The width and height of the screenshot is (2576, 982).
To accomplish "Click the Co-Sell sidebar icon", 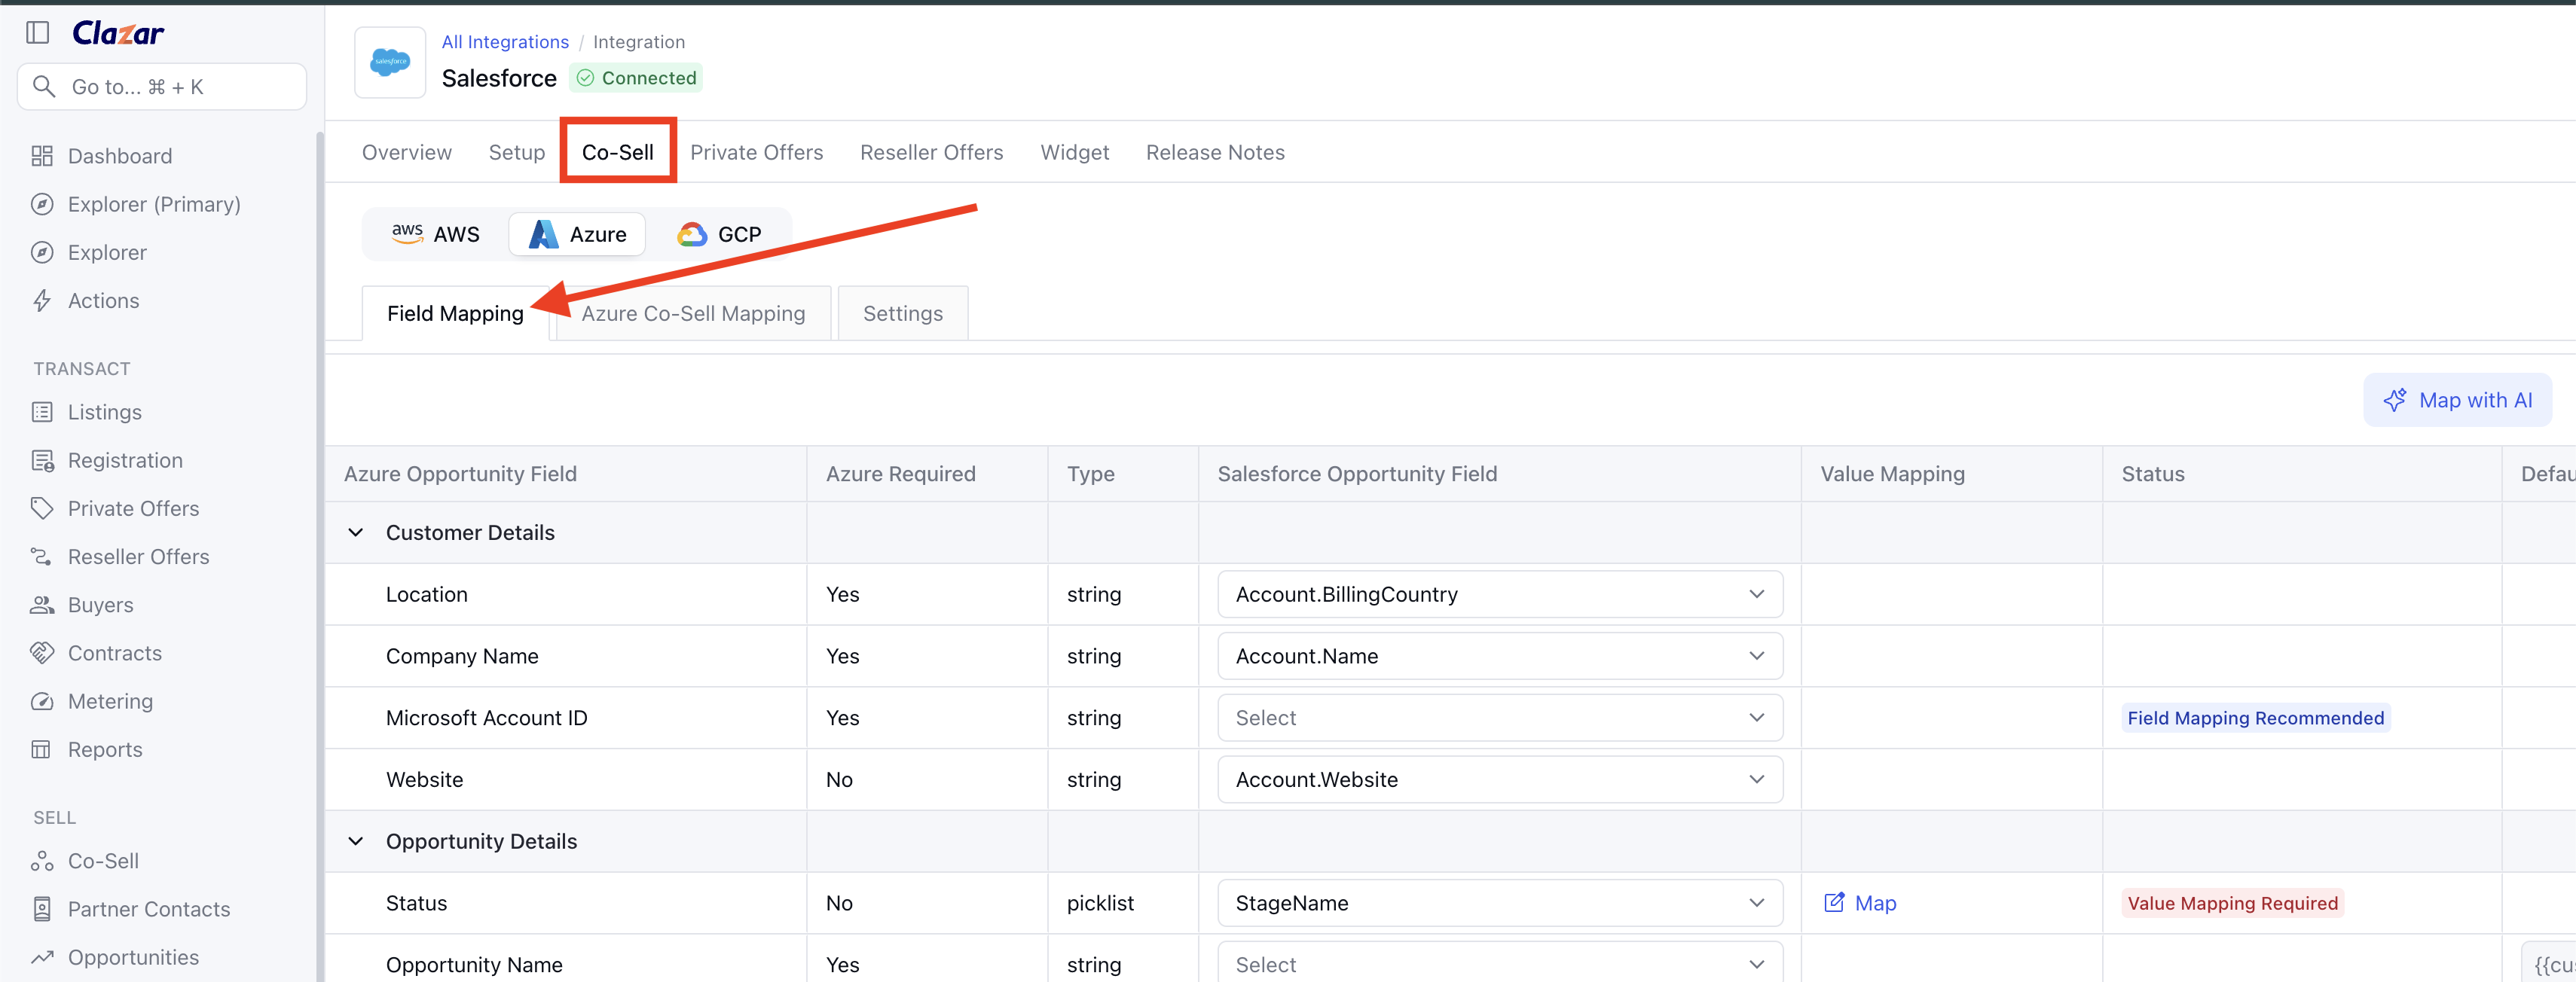I will pyautogui.click(x=42, y=861).
